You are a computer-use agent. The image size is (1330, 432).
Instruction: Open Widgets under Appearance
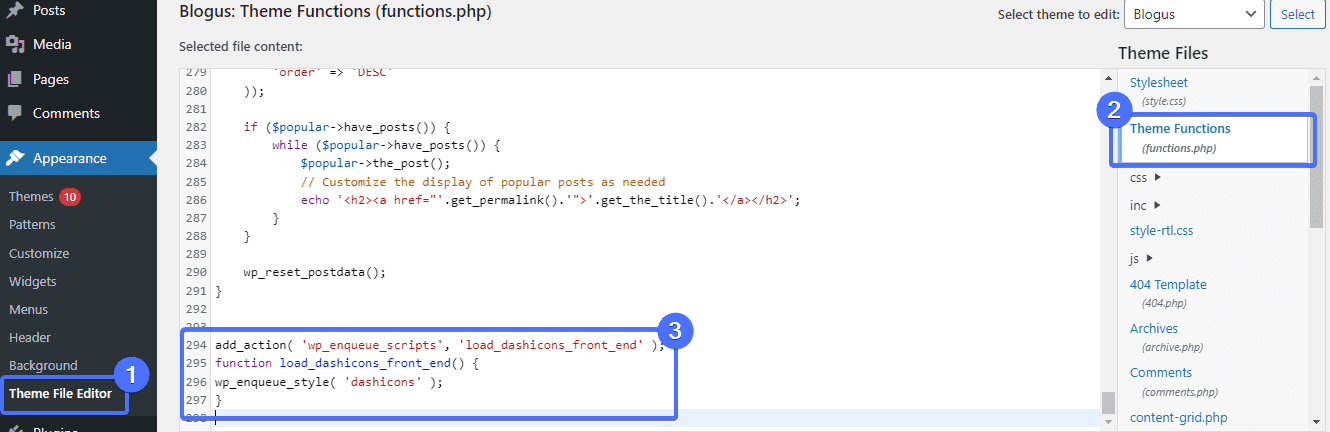(33, 281)
